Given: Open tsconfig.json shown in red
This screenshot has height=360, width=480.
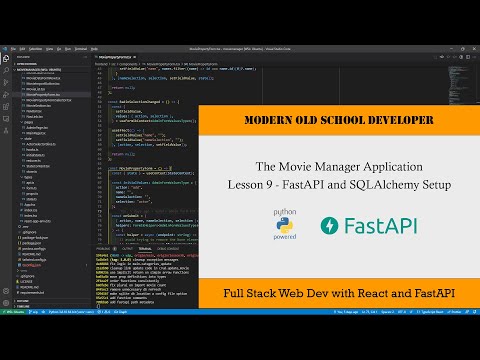Looking at the screenshot, I should (32, 265).
